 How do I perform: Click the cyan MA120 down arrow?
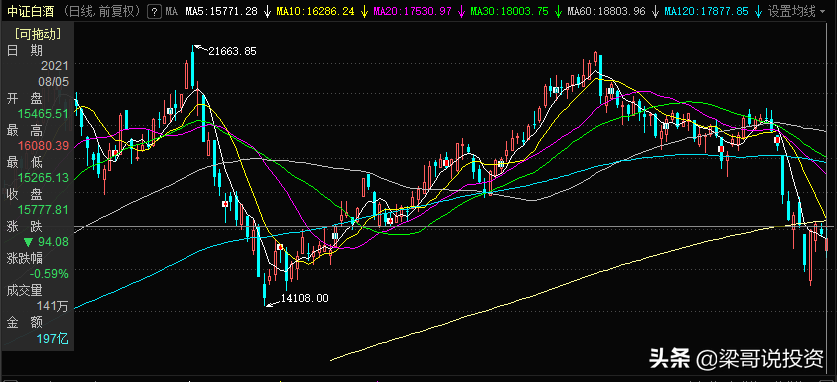pyautogui.click(x=758, y=11)
